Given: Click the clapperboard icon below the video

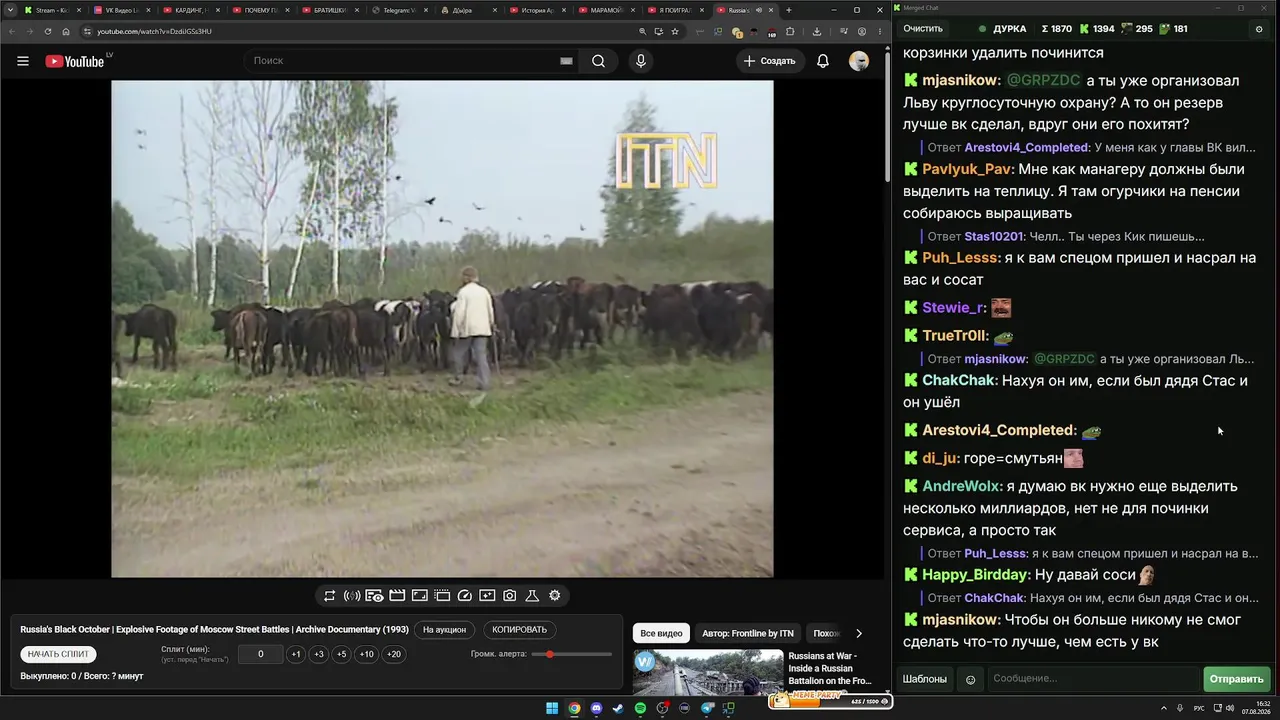Looking at the screenshot, I should (397, 595).
